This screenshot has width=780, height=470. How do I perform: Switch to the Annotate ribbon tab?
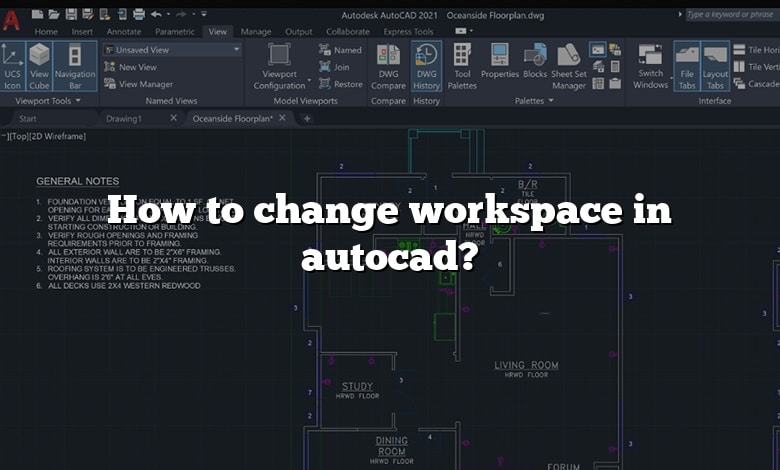tap(124, 32)
